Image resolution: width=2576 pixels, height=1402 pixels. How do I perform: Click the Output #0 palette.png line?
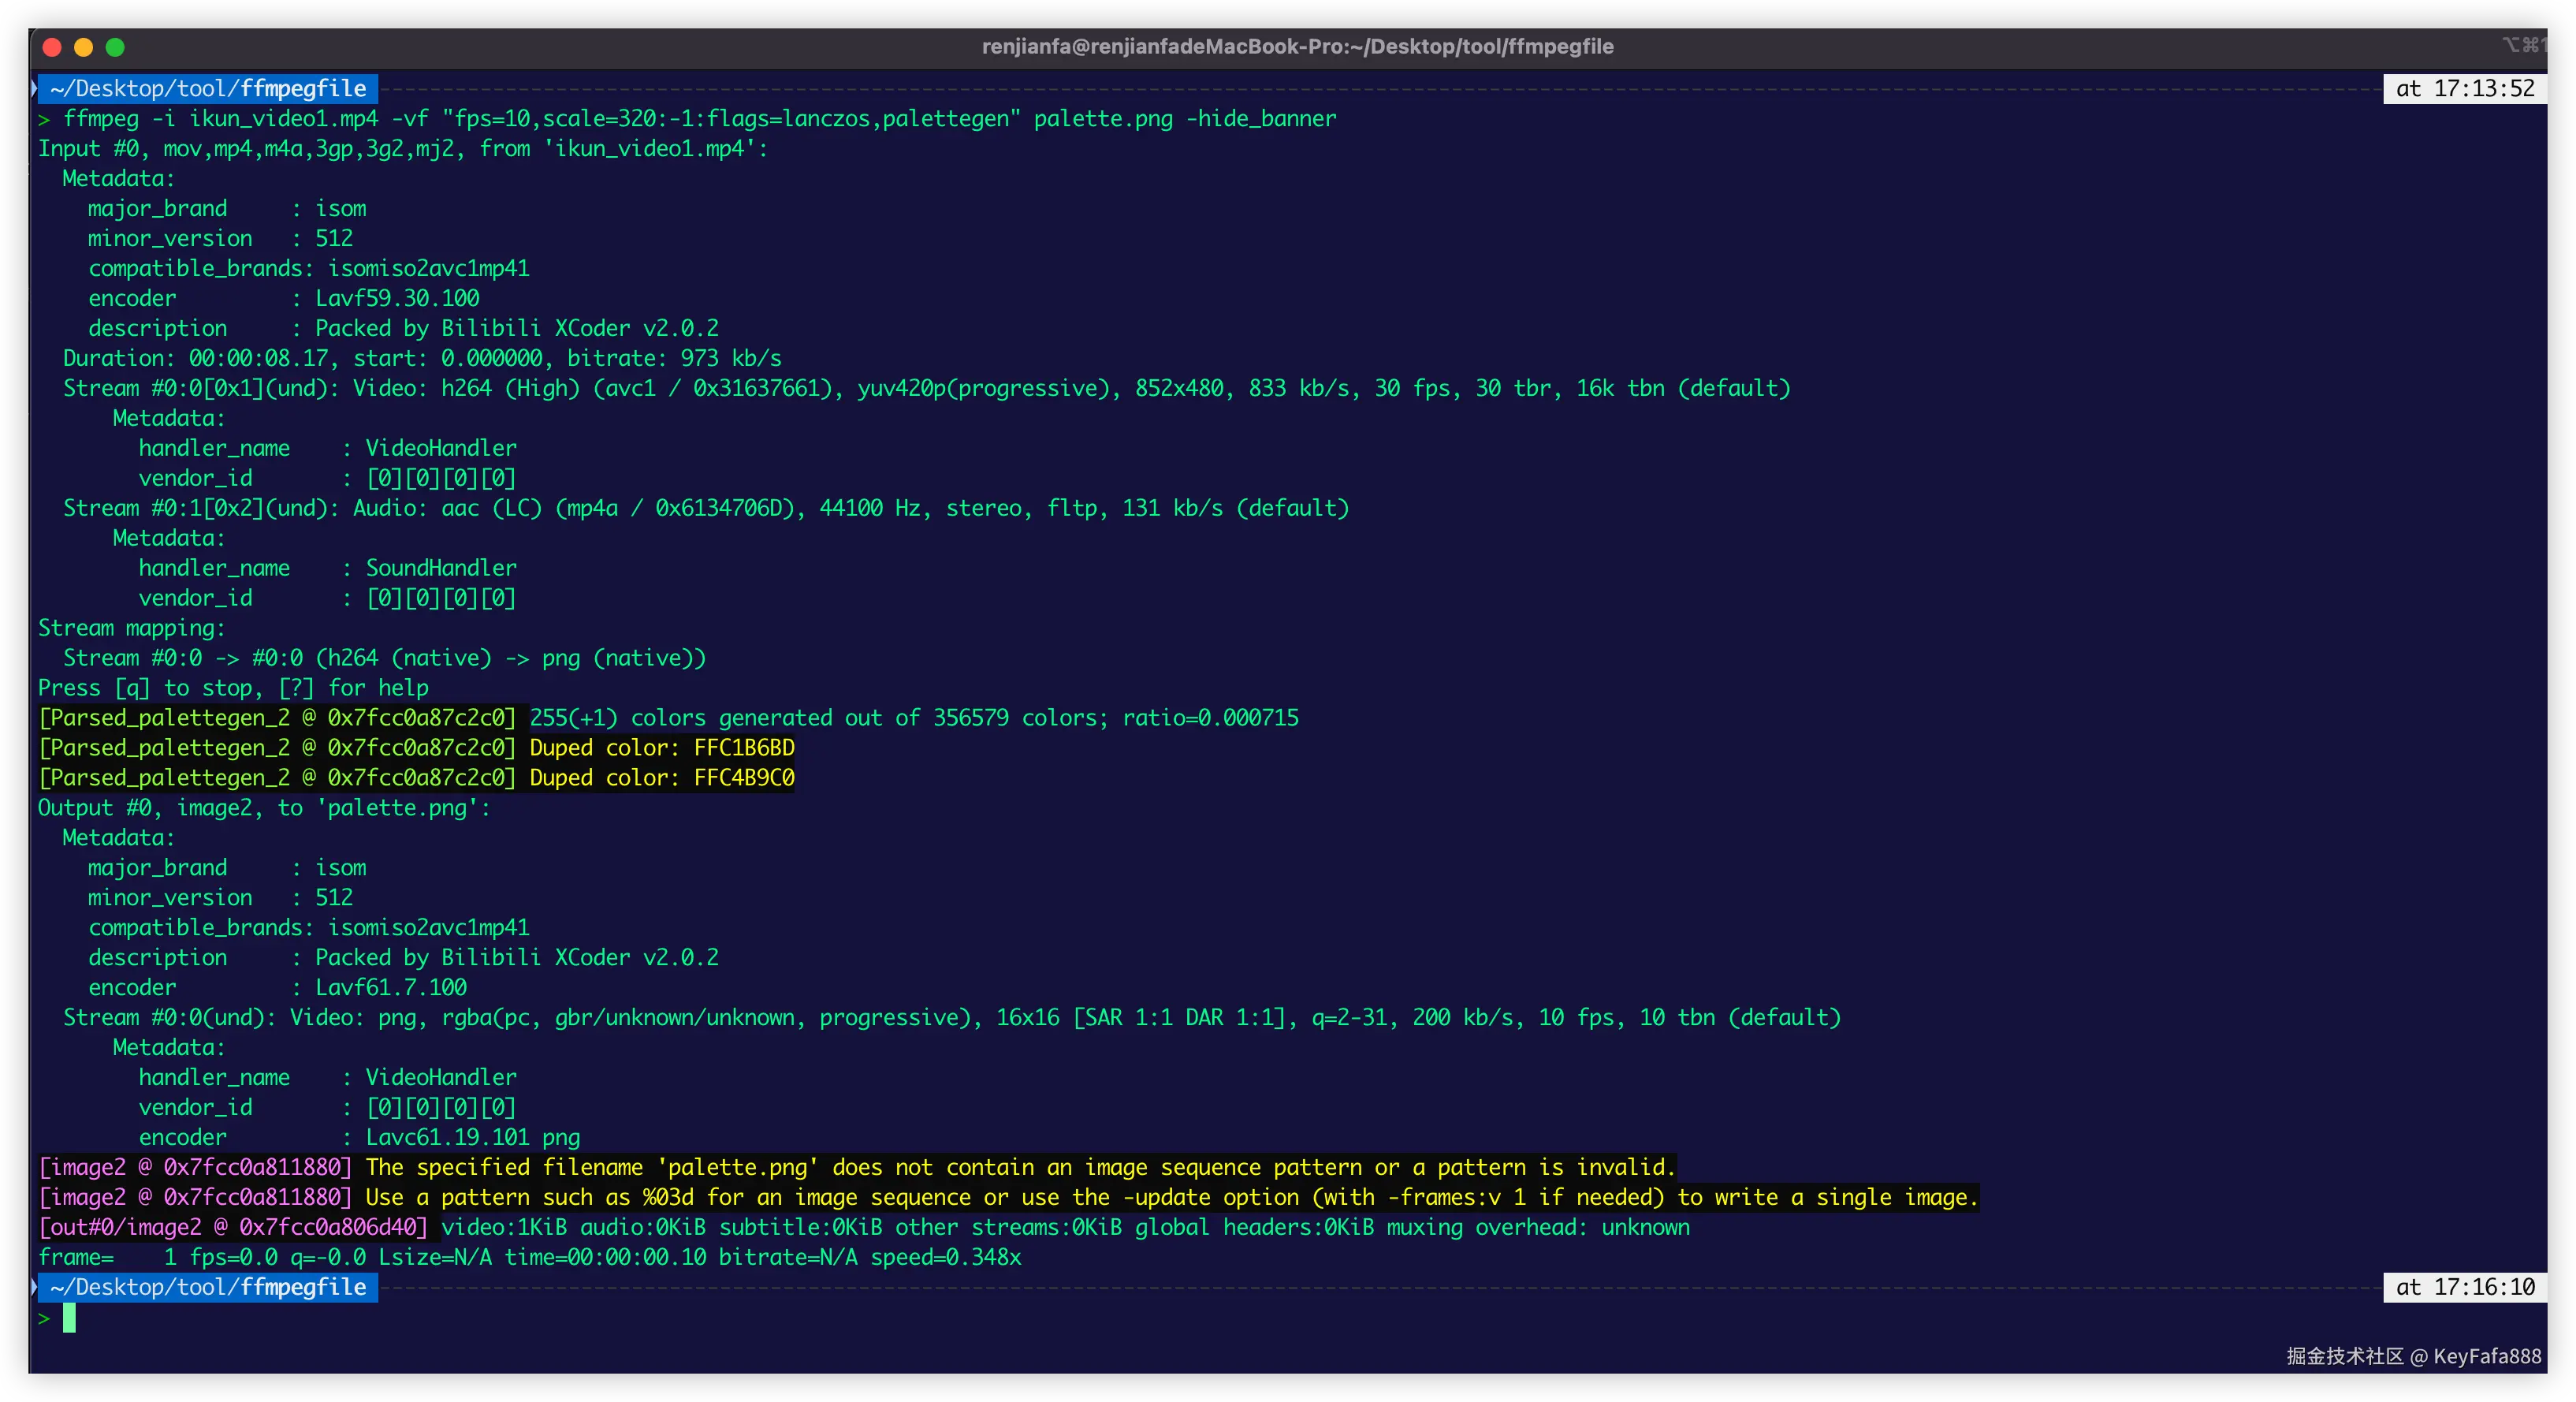click(264, 808)
